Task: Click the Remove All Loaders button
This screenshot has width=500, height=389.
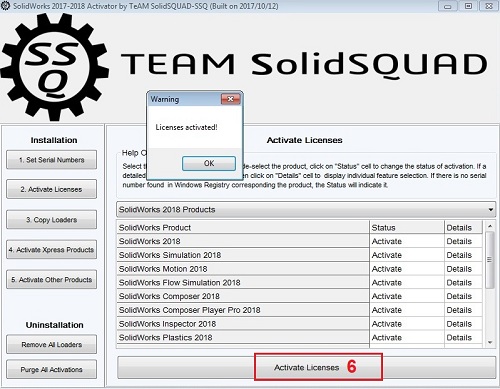Action: (51, 344)
